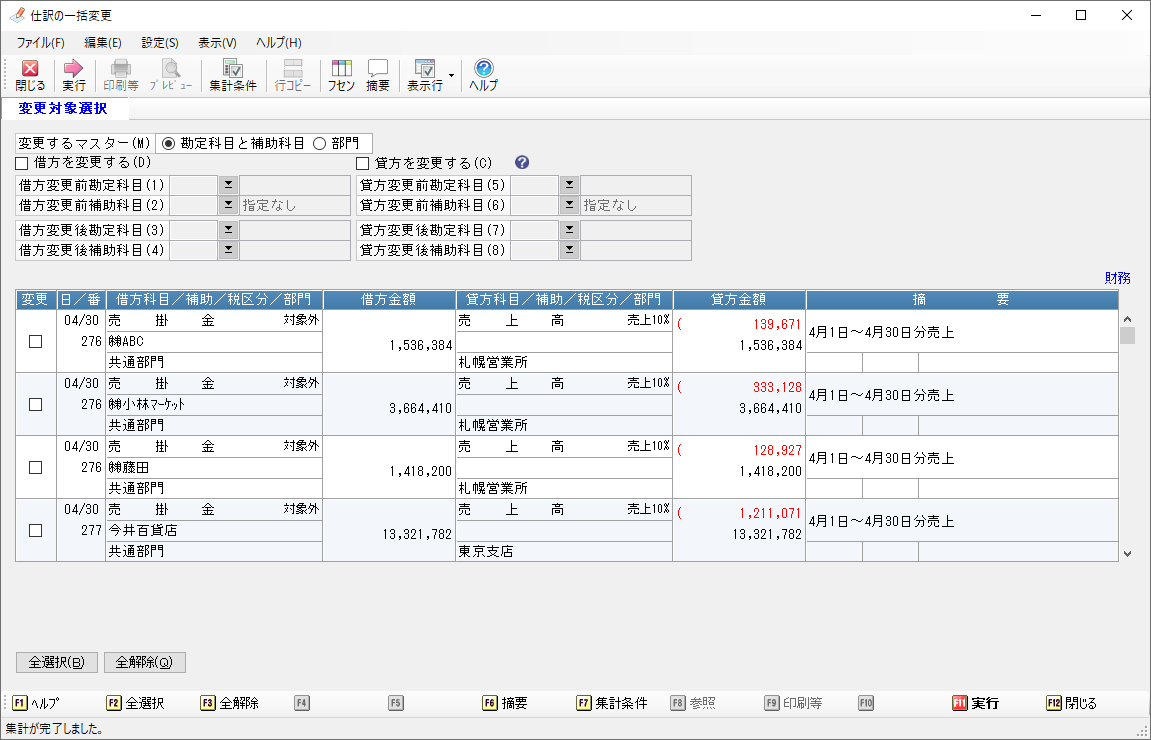
Task: Enable 借方を変更する checkbox
Action: [x=22, y=163]
